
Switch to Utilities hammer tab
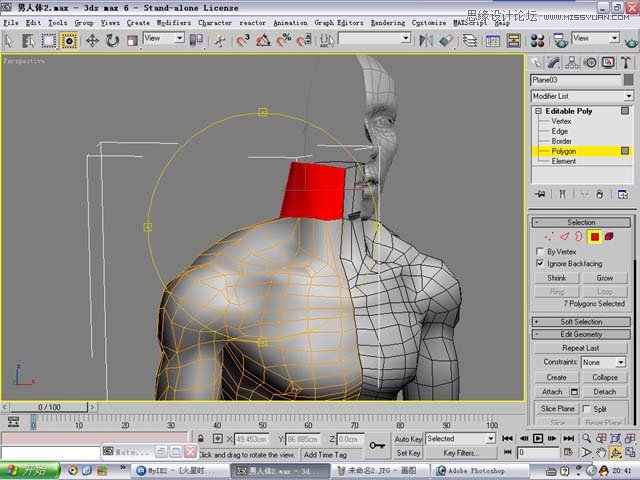coord(626,62)
